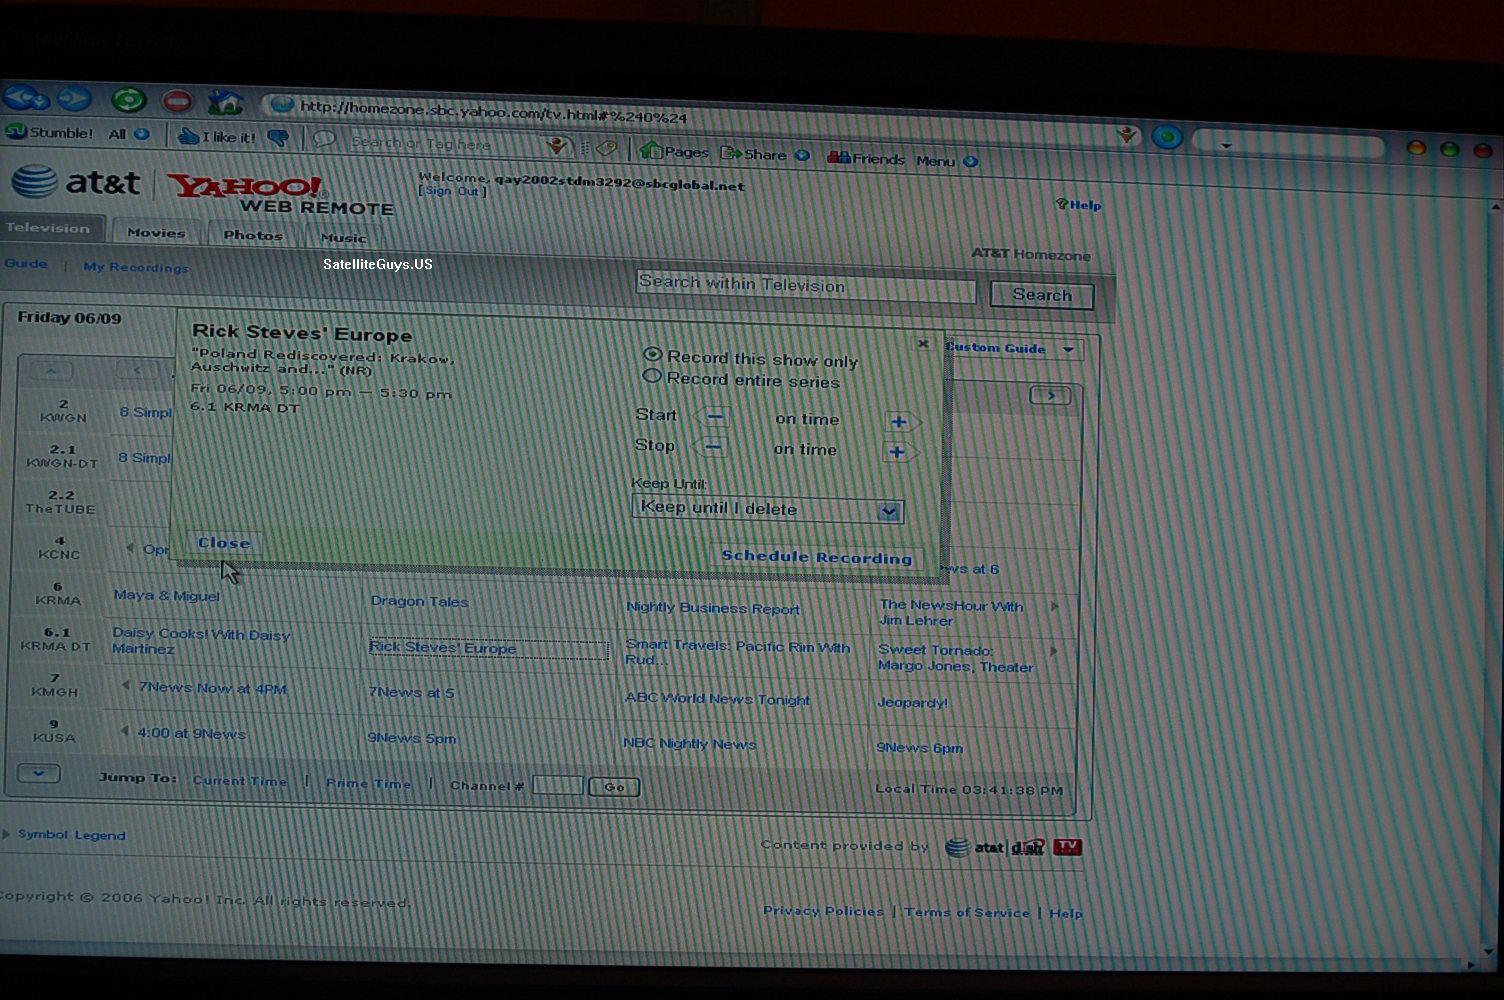This screenshot has height=1000, width=1504.
Task: Click the Search button
Action: 1041,295
